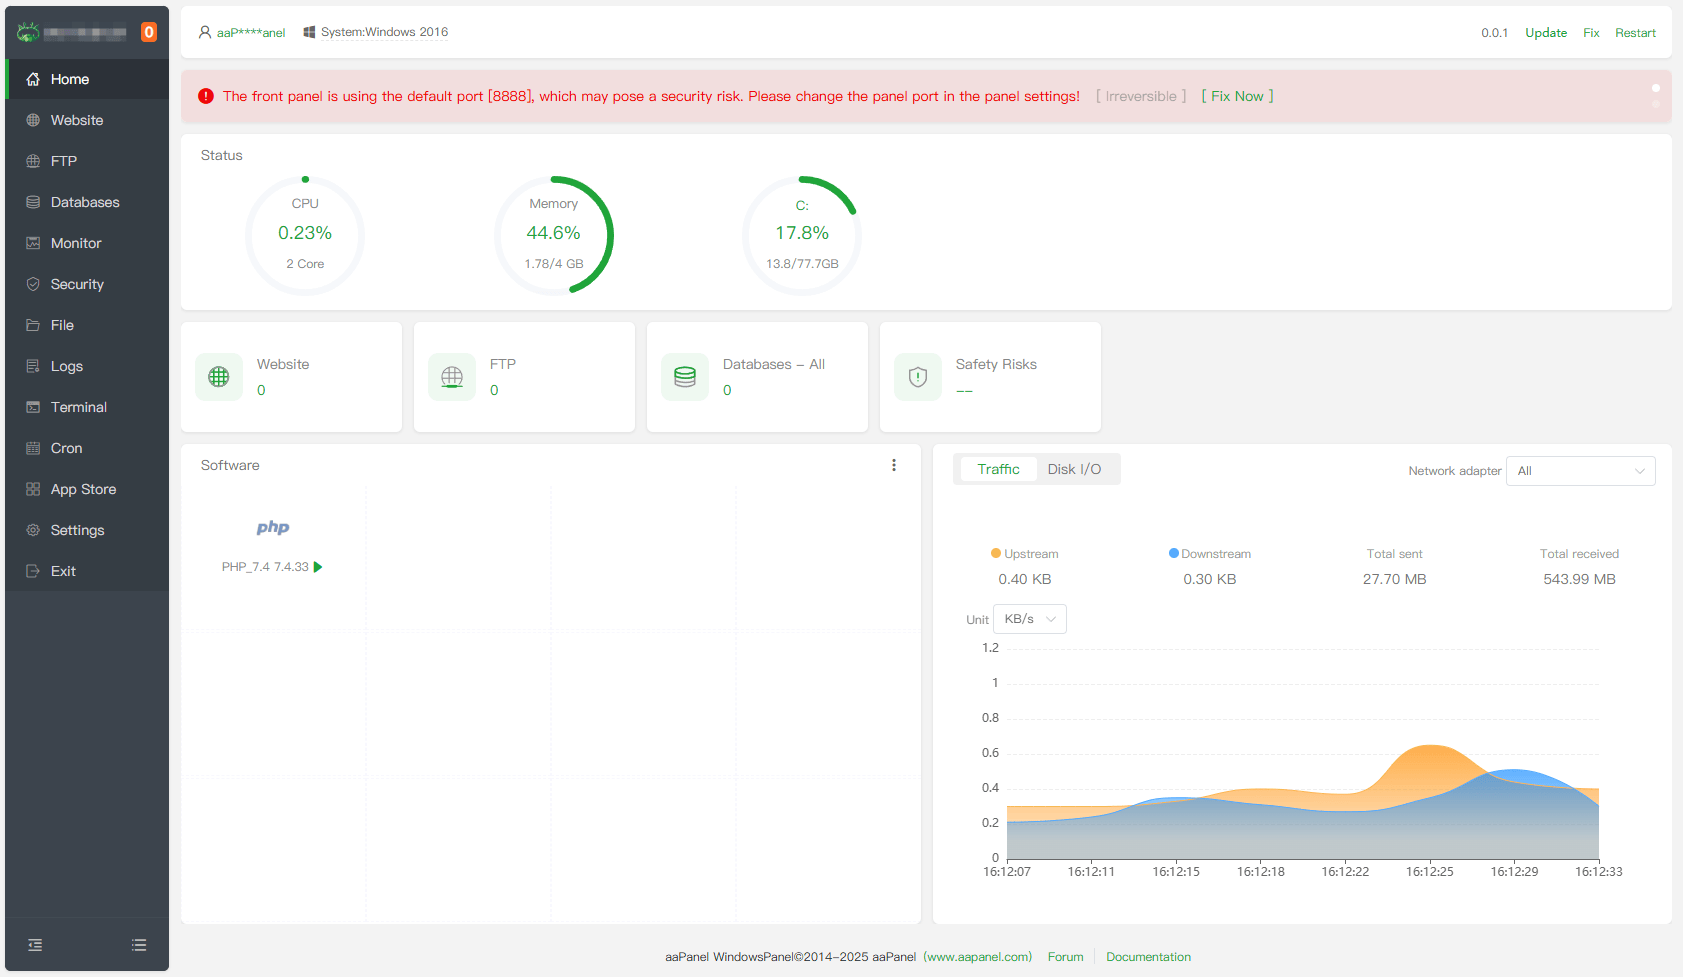Open Terminal in the sidebar menu
Viewport: 1683px width, 977px height.
tap(78, 407)
